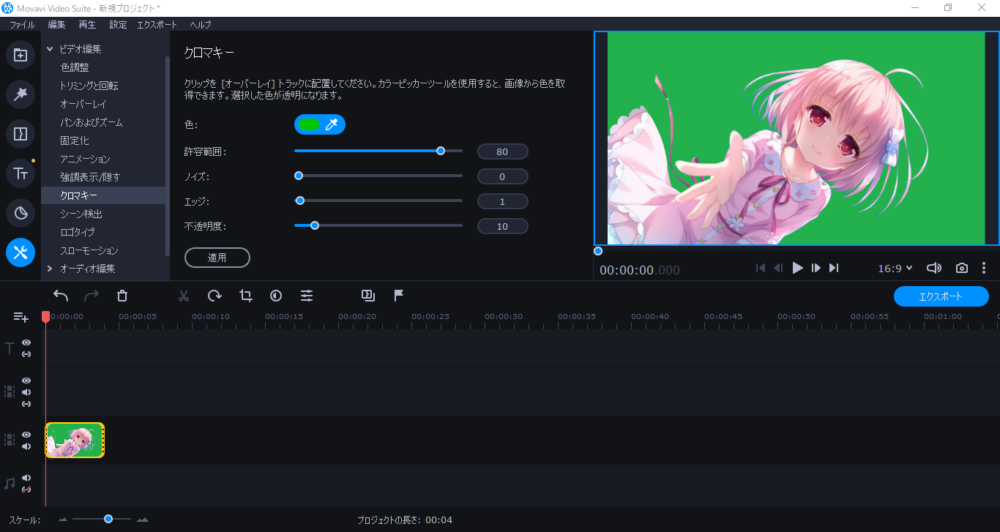Click the zoom-out scale icon
This screenshot has width=1000, height=532.
62,520
